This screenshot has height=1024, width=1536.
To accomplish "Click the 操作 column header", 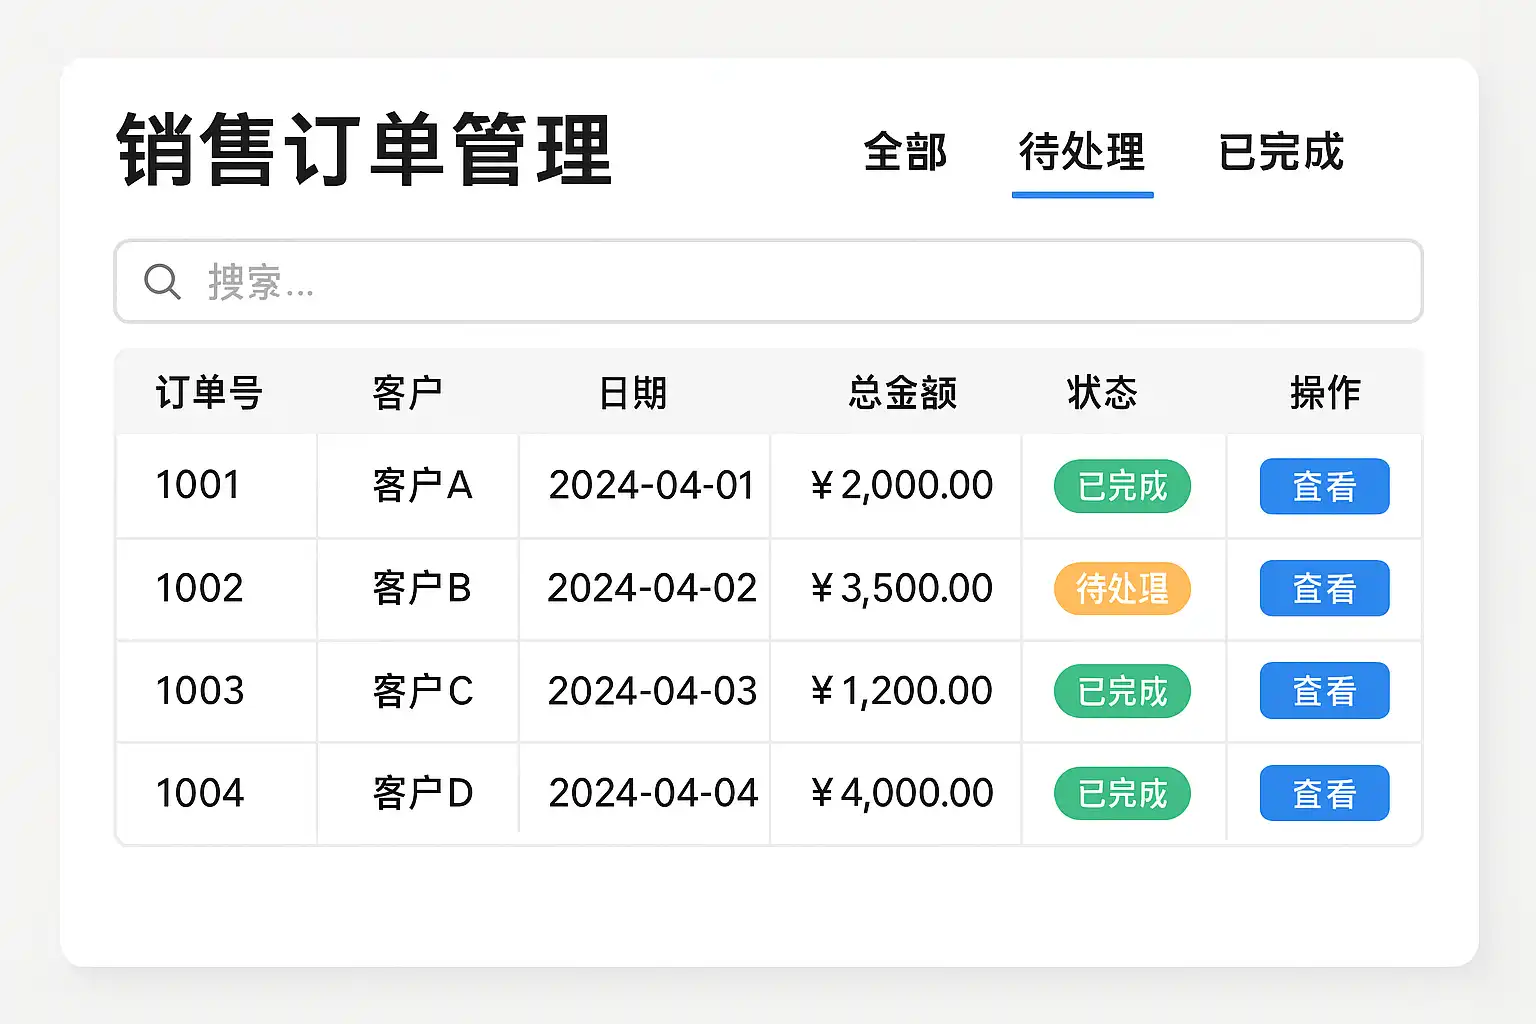I will tap(1325, 392).
